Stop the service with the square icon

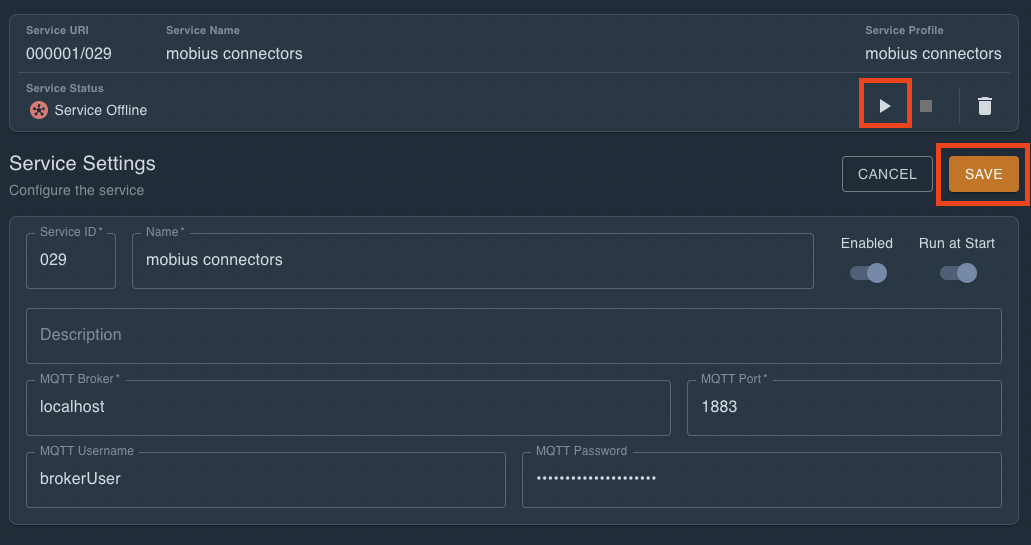point(926,105)
